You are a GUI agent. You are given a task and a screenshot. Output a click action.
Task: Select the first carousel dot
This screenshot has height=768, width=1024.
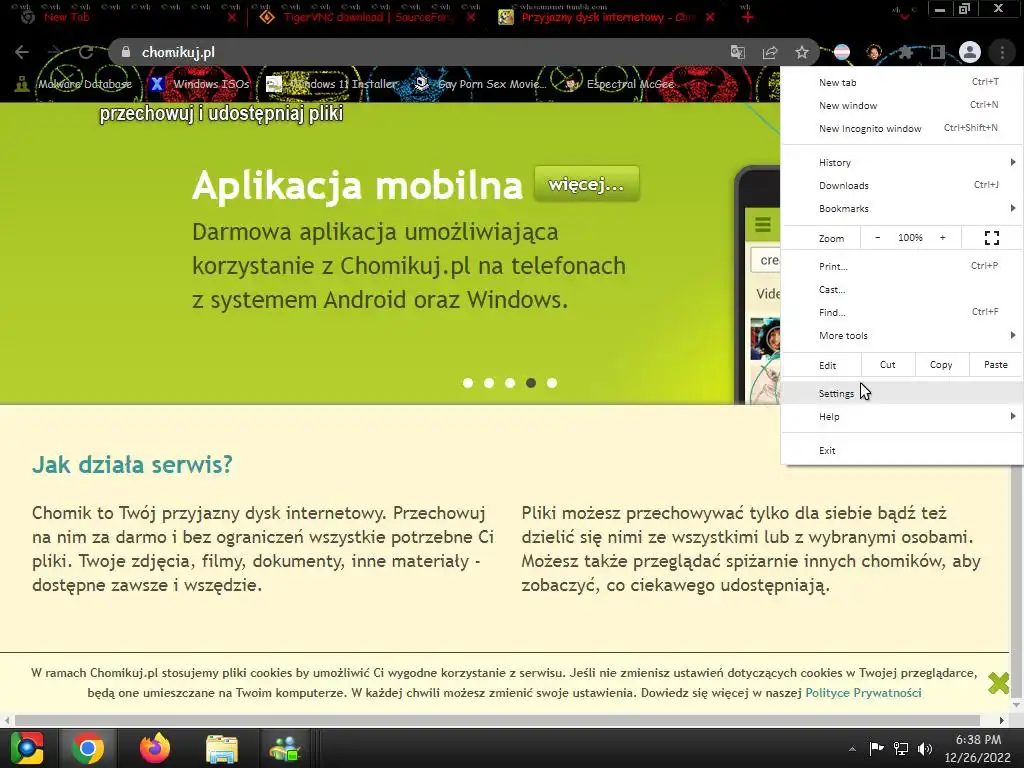pos(468,383)
